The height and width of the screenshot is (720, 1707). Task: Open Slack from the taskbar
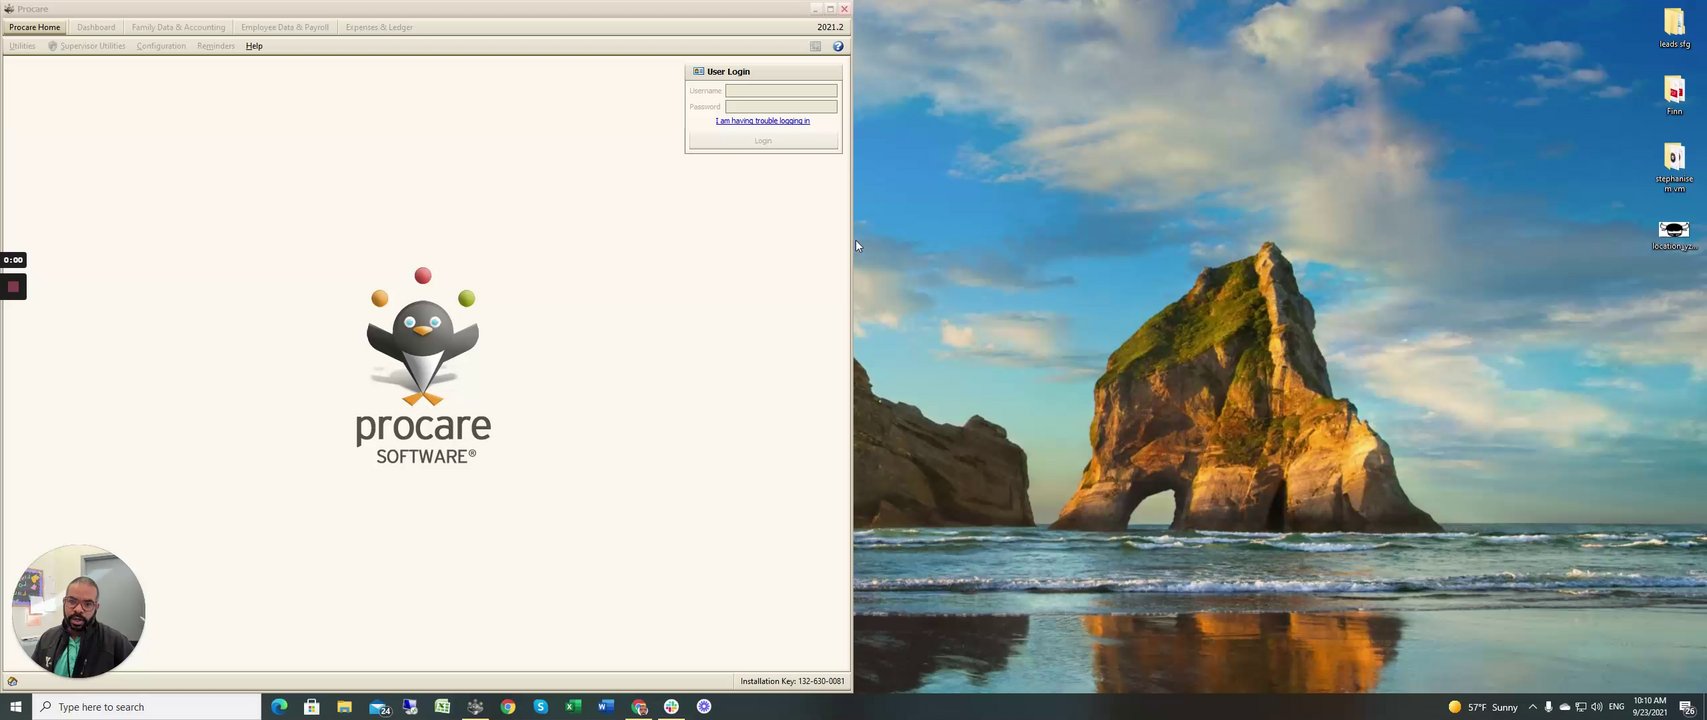pyautogui.click(x=671, y=707)
